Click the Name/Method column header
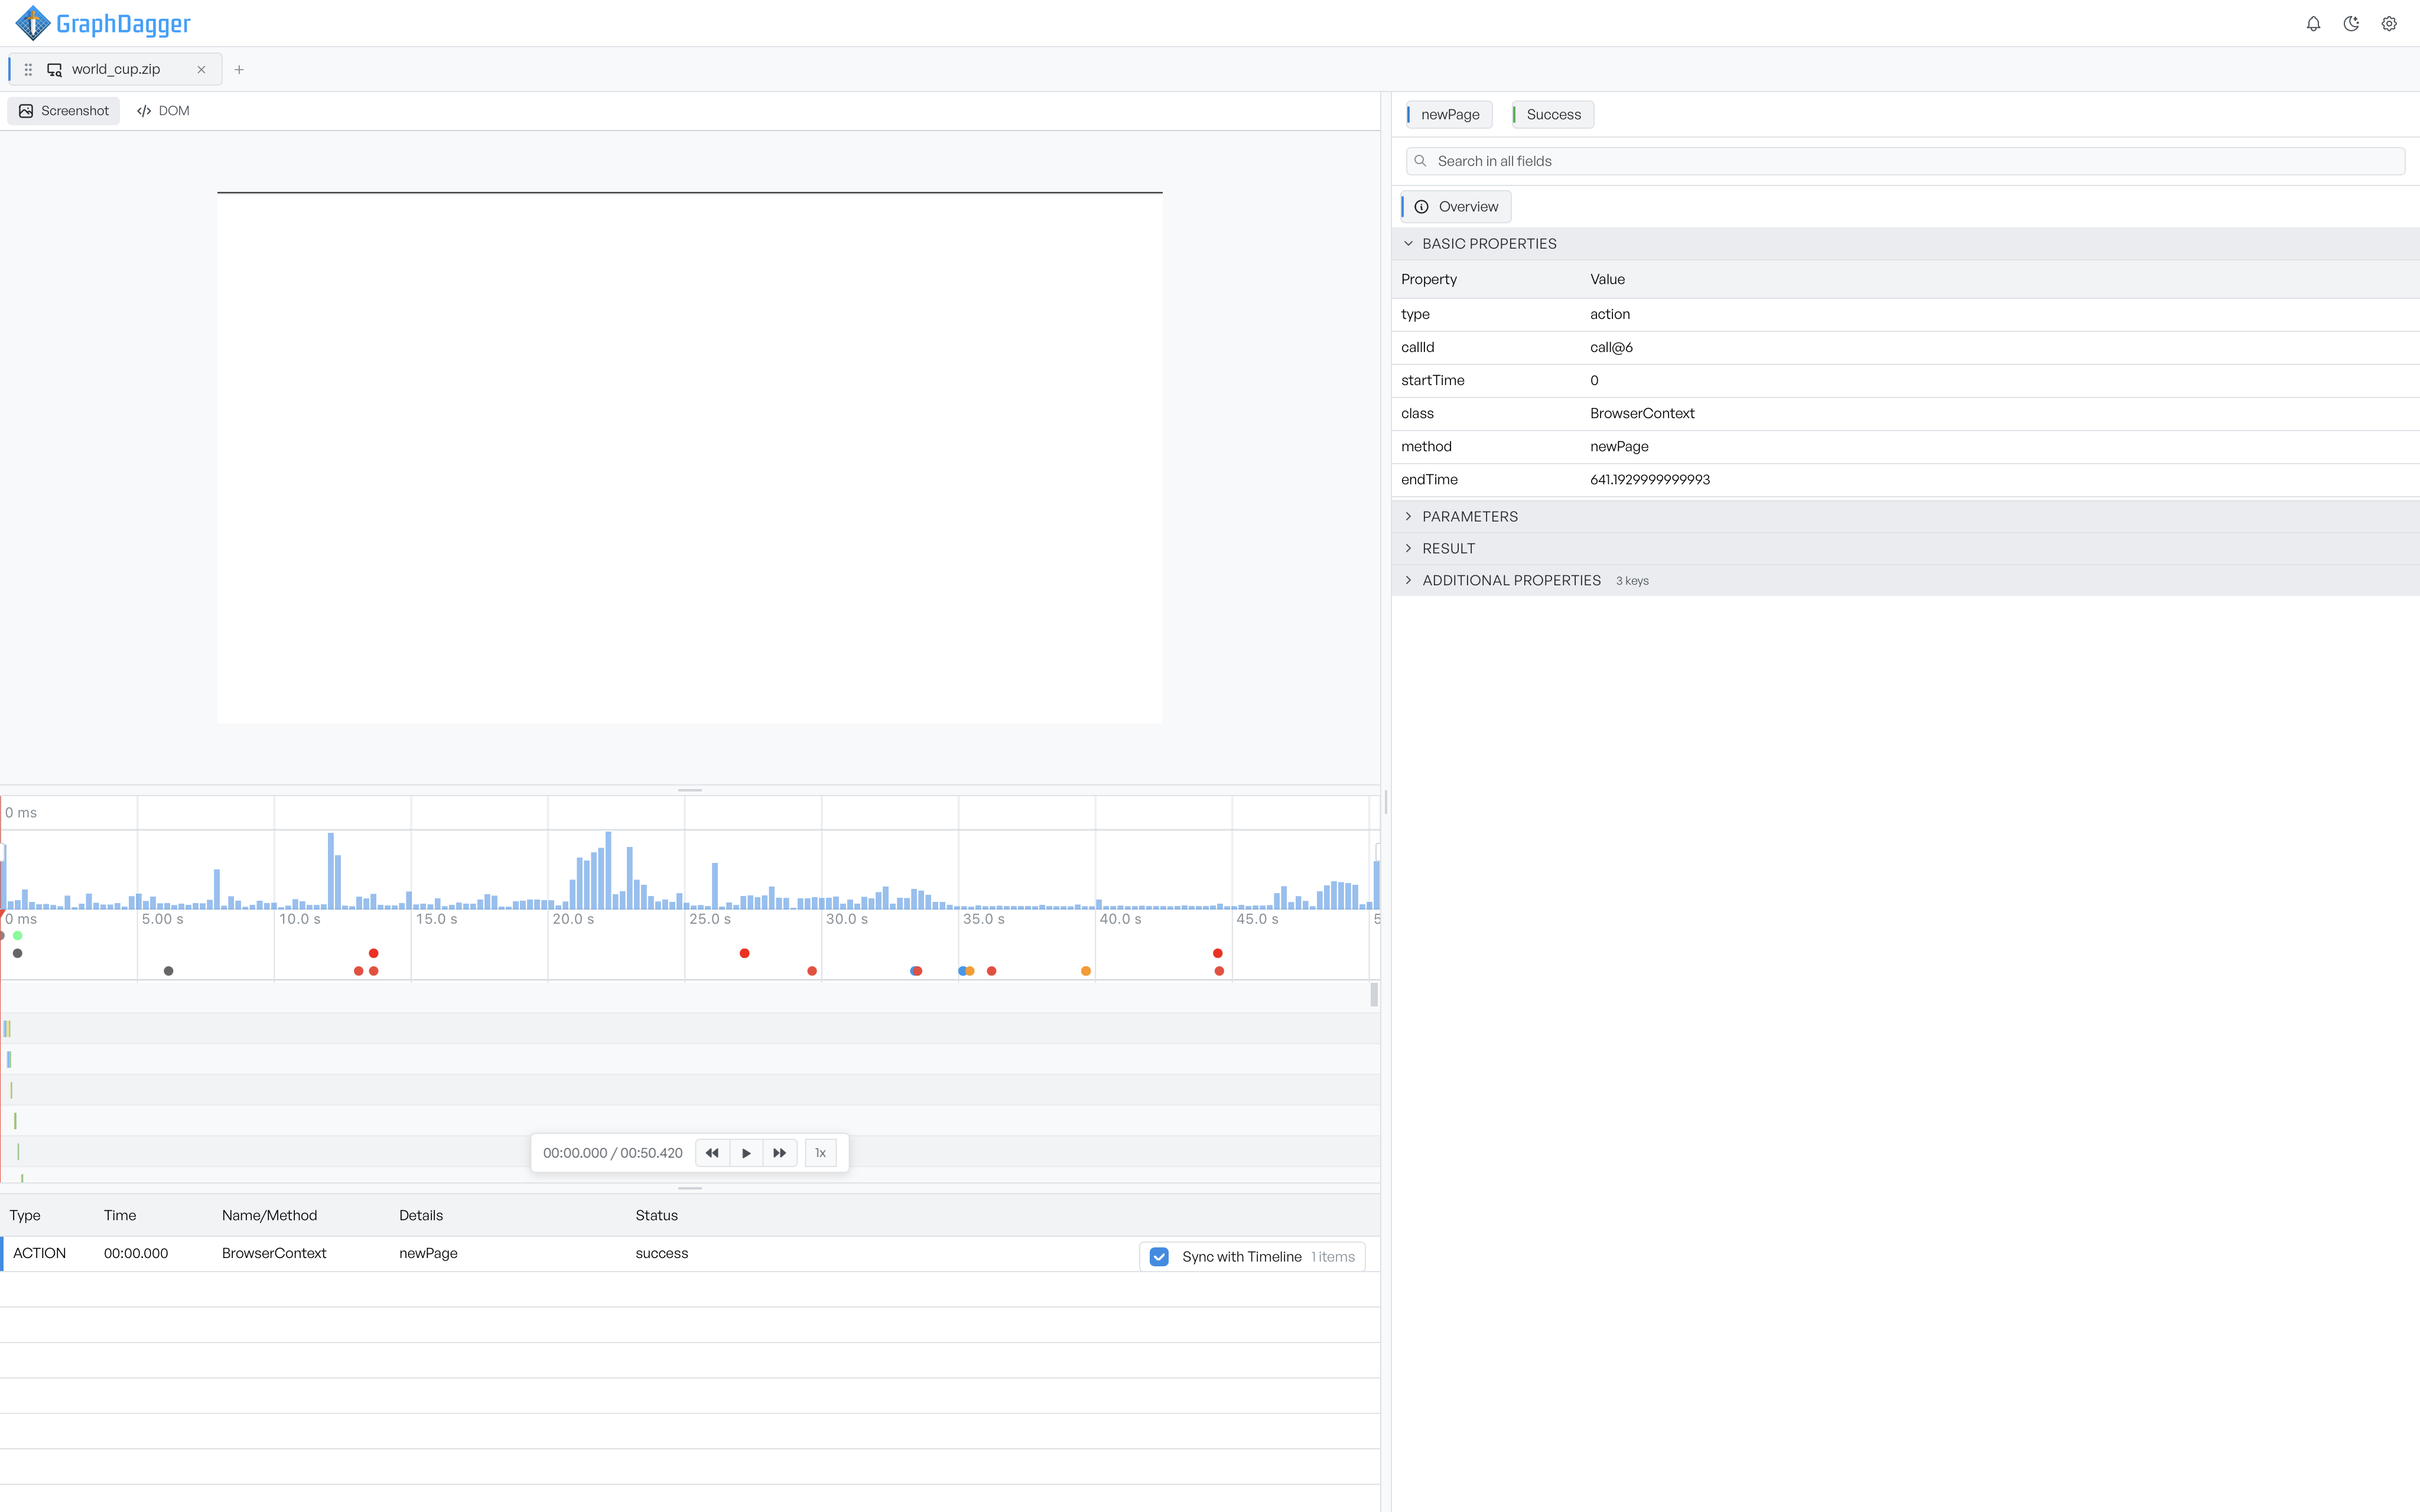The image size is (2420, 1512). pos(269,1216)
